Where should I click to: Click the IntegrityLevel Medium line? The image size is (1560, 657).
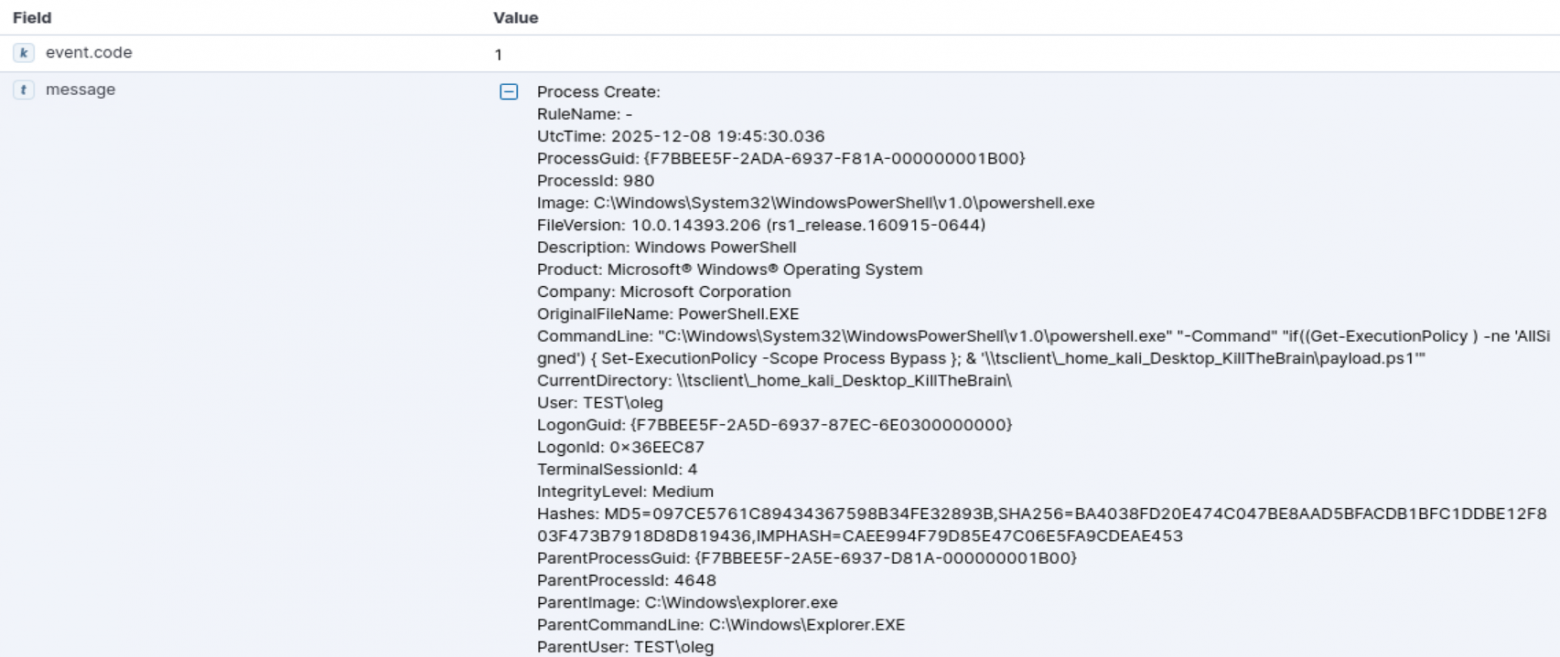tap(625, 492)
